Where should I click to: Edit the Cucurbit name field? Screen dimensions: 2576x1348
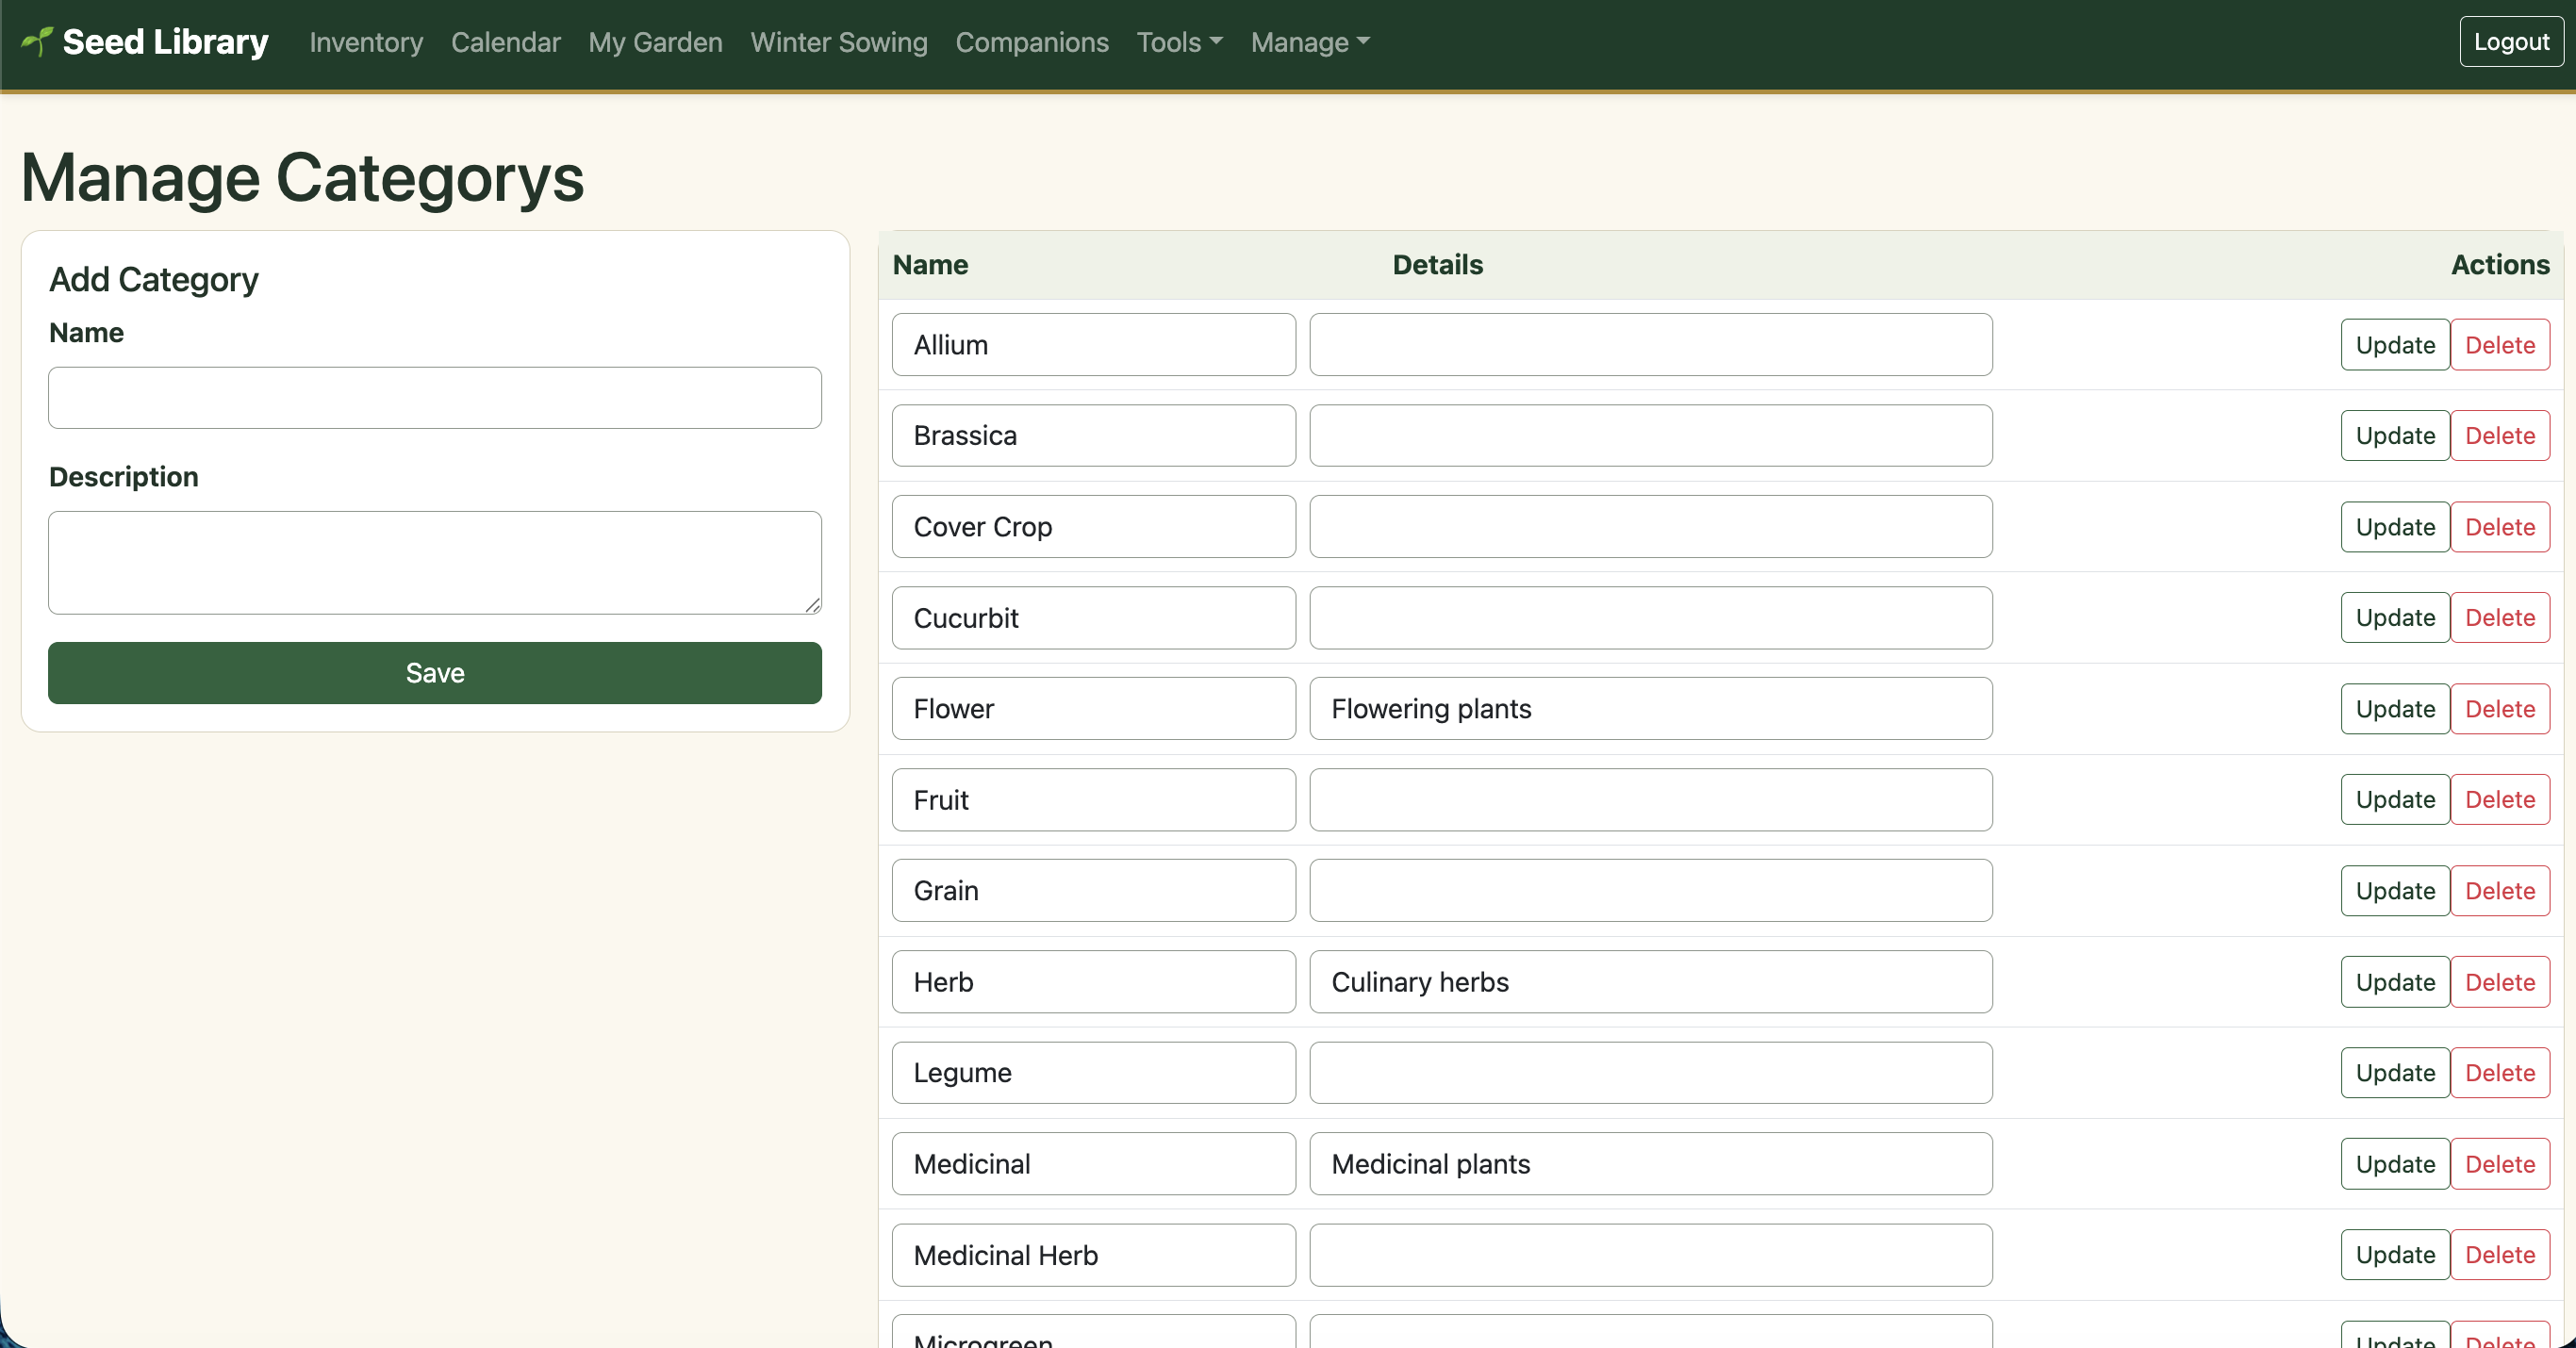coord(1094,618)
